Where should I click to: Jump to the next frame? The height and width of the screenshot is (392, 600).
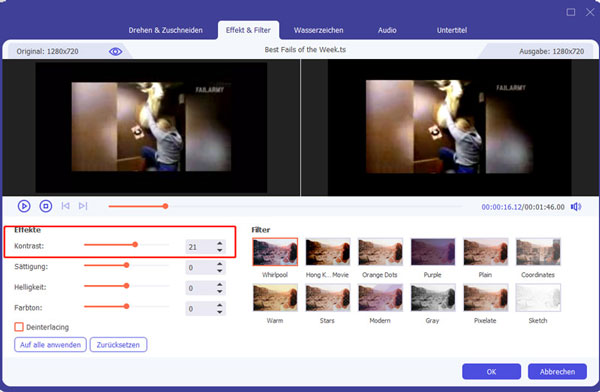point(83,206)
